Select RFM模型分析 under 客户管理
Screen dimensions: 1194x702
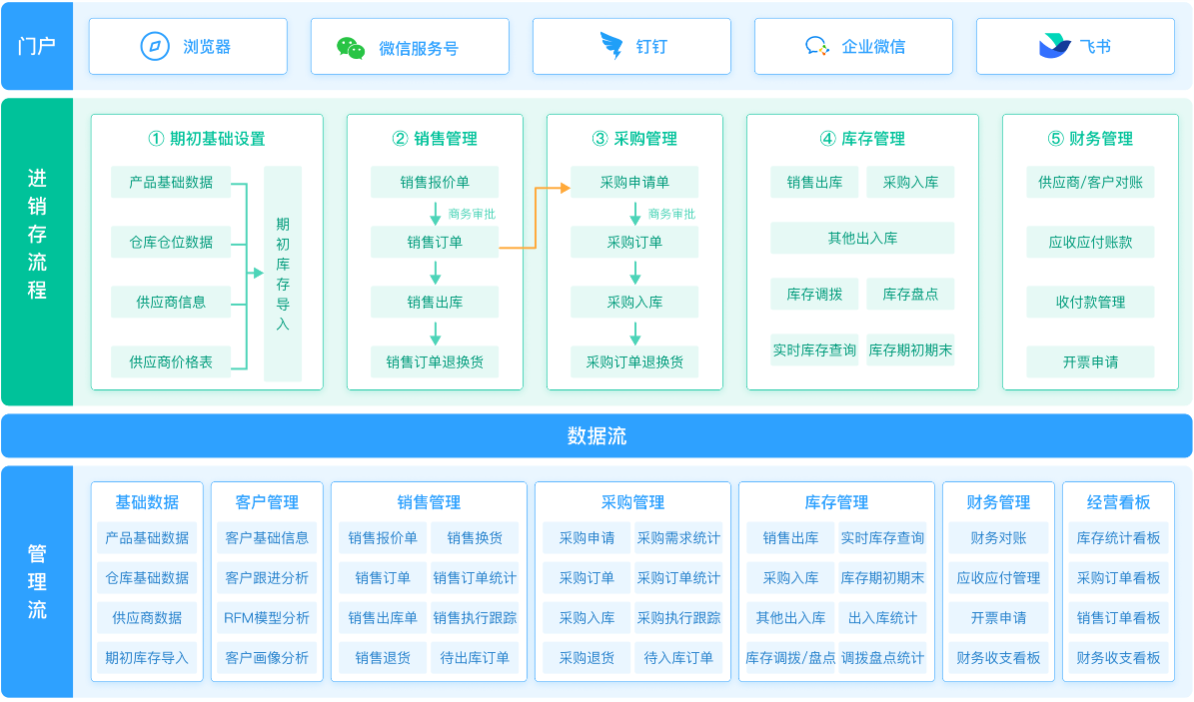pos(266,619)
